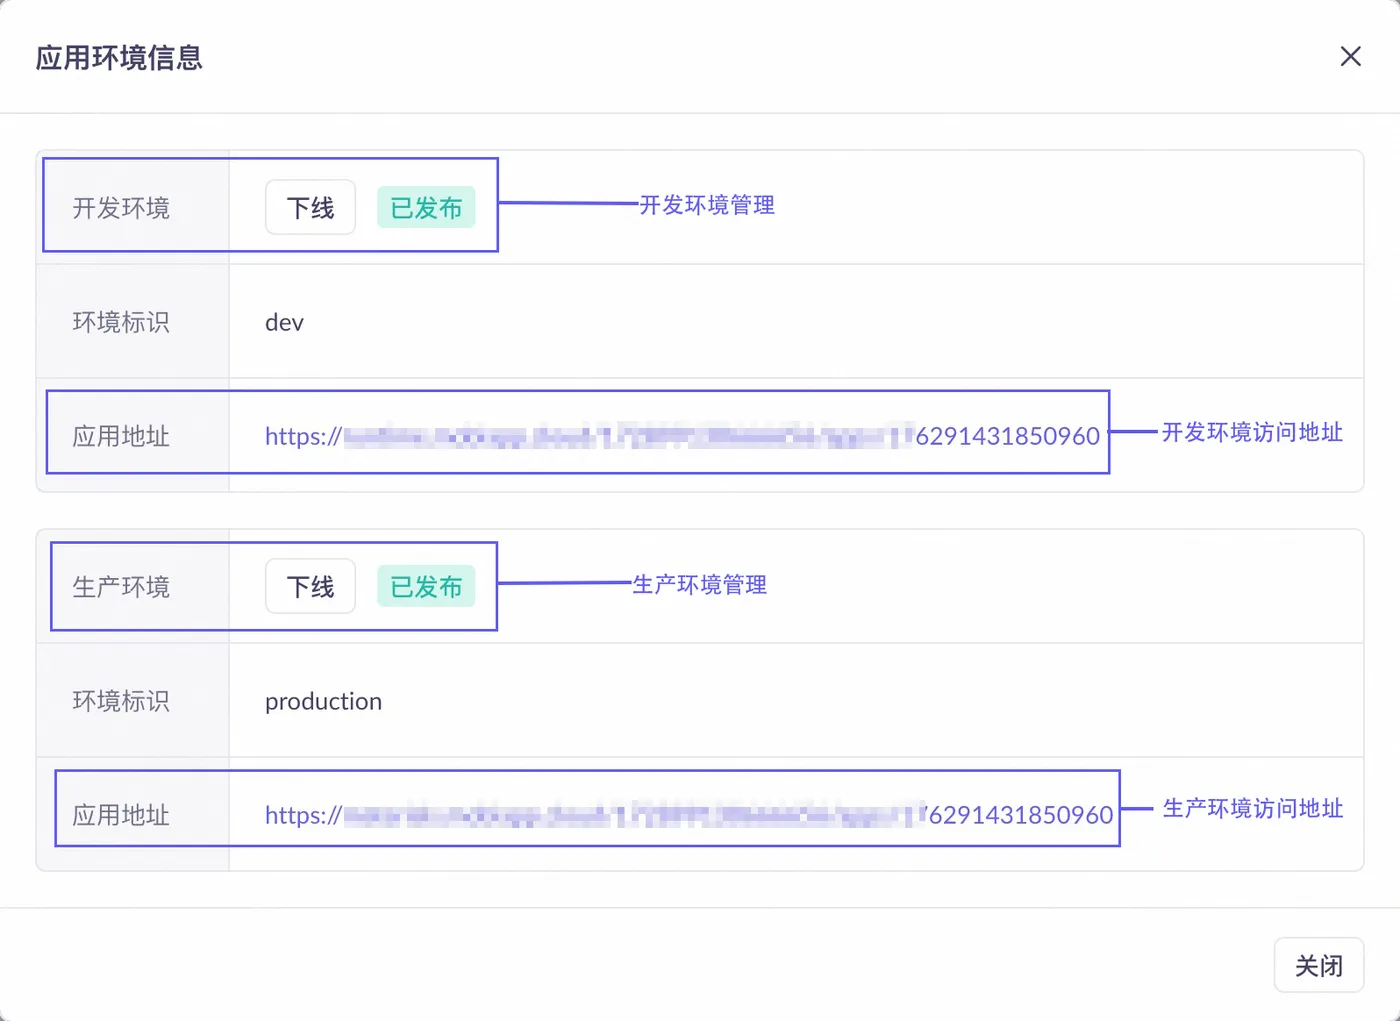Viewport: 1400px width, 1021px height.
Task: Click 应用地址 label in the development section
Action: pos(121,437)
